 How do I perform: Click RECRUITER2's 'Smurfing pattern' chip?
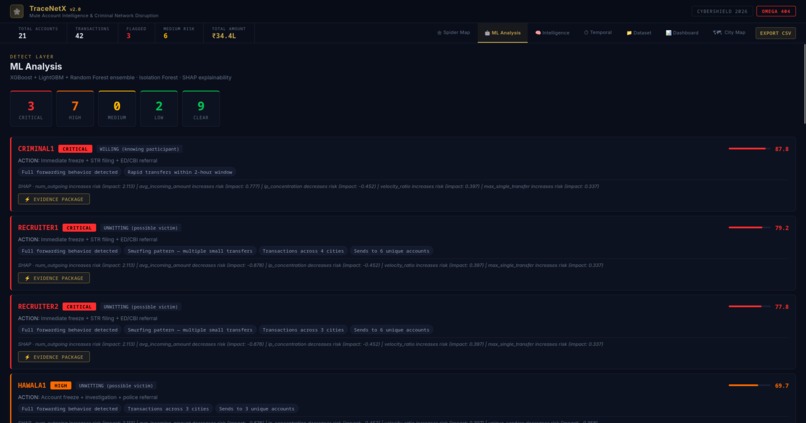tap(190, 330)
